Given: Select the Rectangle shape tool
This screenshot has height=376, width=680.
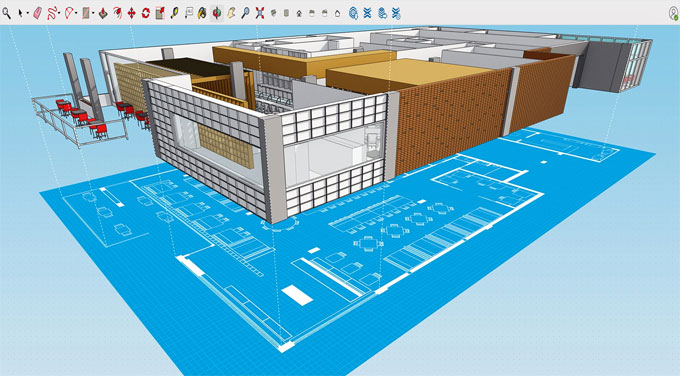Looking at the screenshot, I should point(86,13).
